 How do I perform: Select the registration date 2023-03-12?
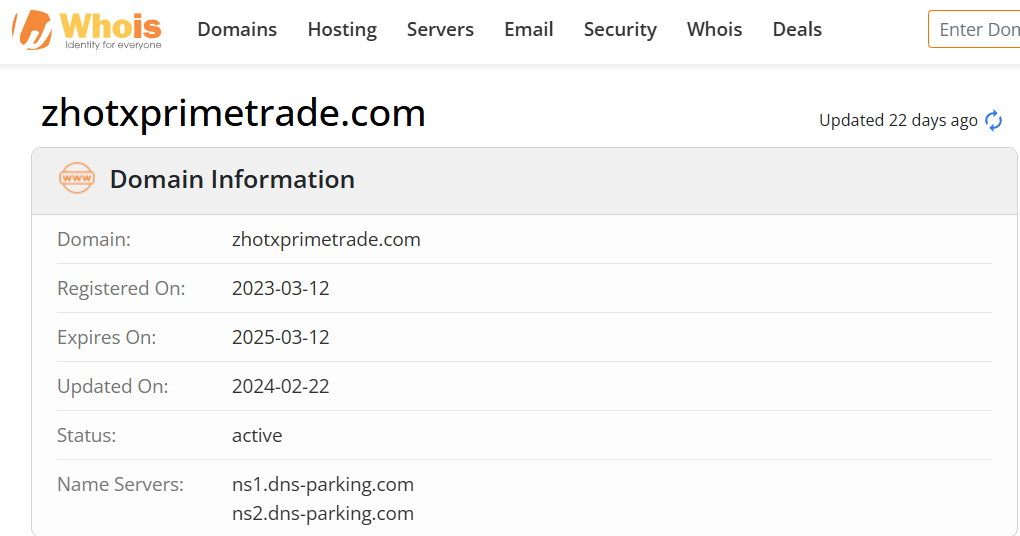(280, 288)
